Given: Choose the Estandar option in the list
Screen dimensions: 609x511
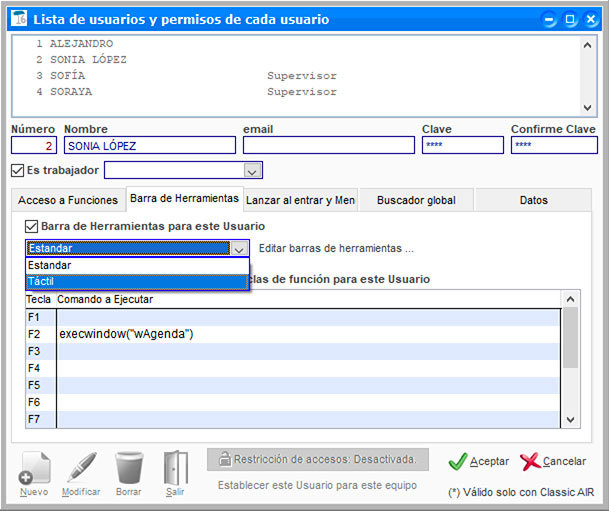Looking at the screenshot, I should tap(137, 266).
